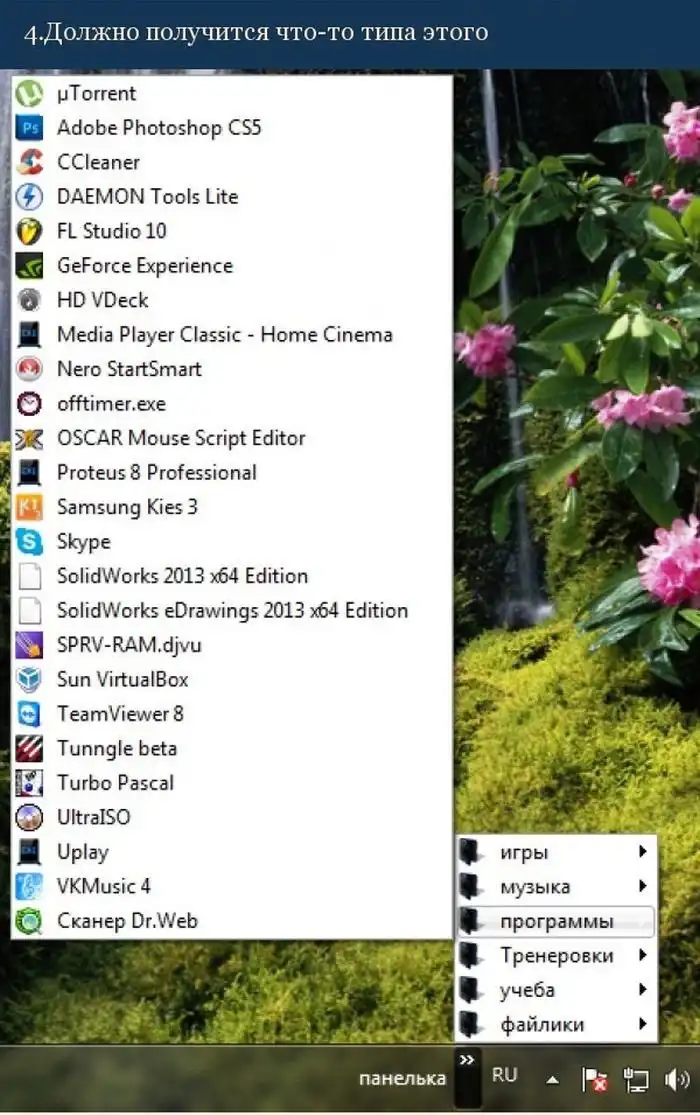
Task: Click the панелька toolbar double chevron
Action: (466, 1059)
